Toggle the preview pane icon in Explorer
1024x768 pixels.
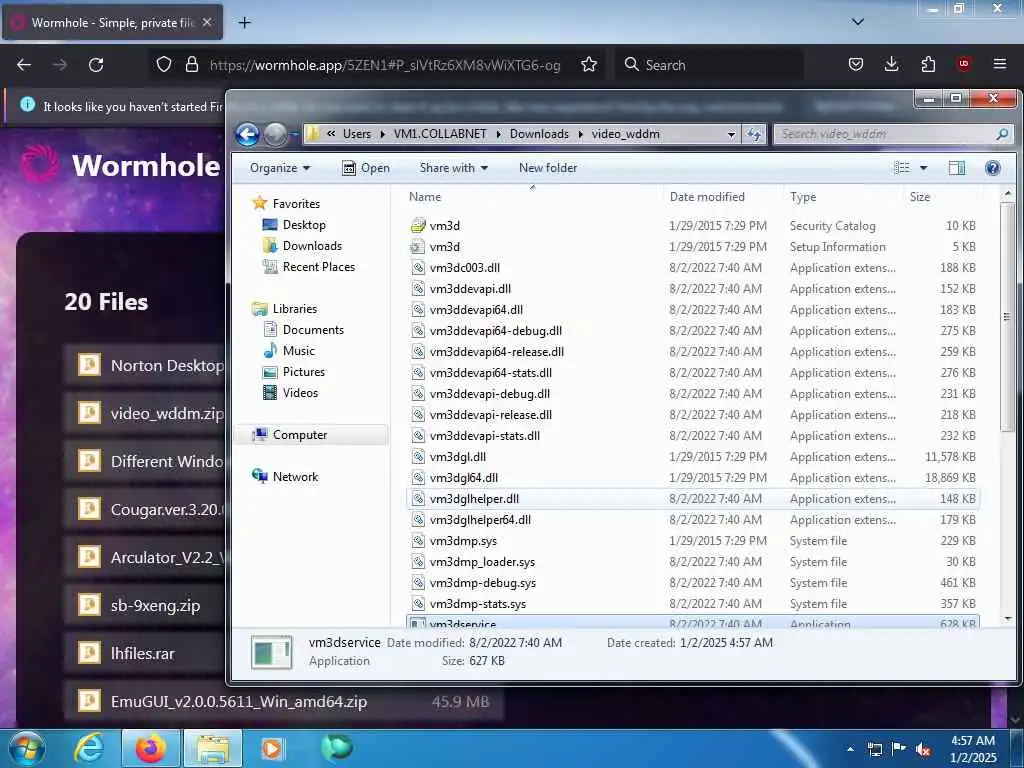[x=957, y=168]
